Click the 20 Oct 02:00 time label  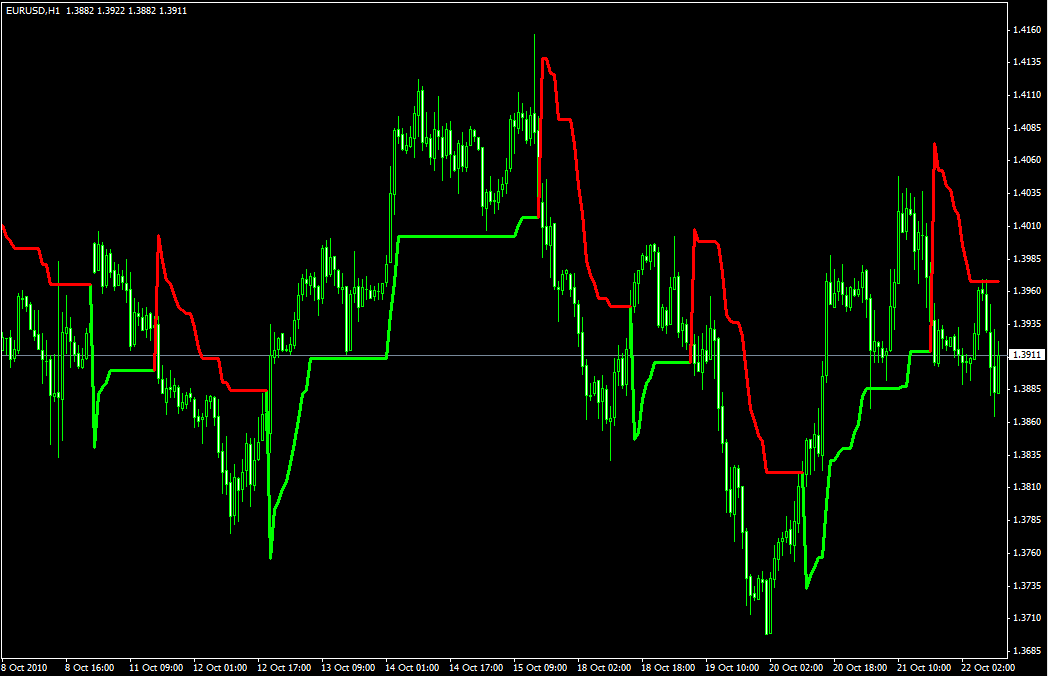796,667
